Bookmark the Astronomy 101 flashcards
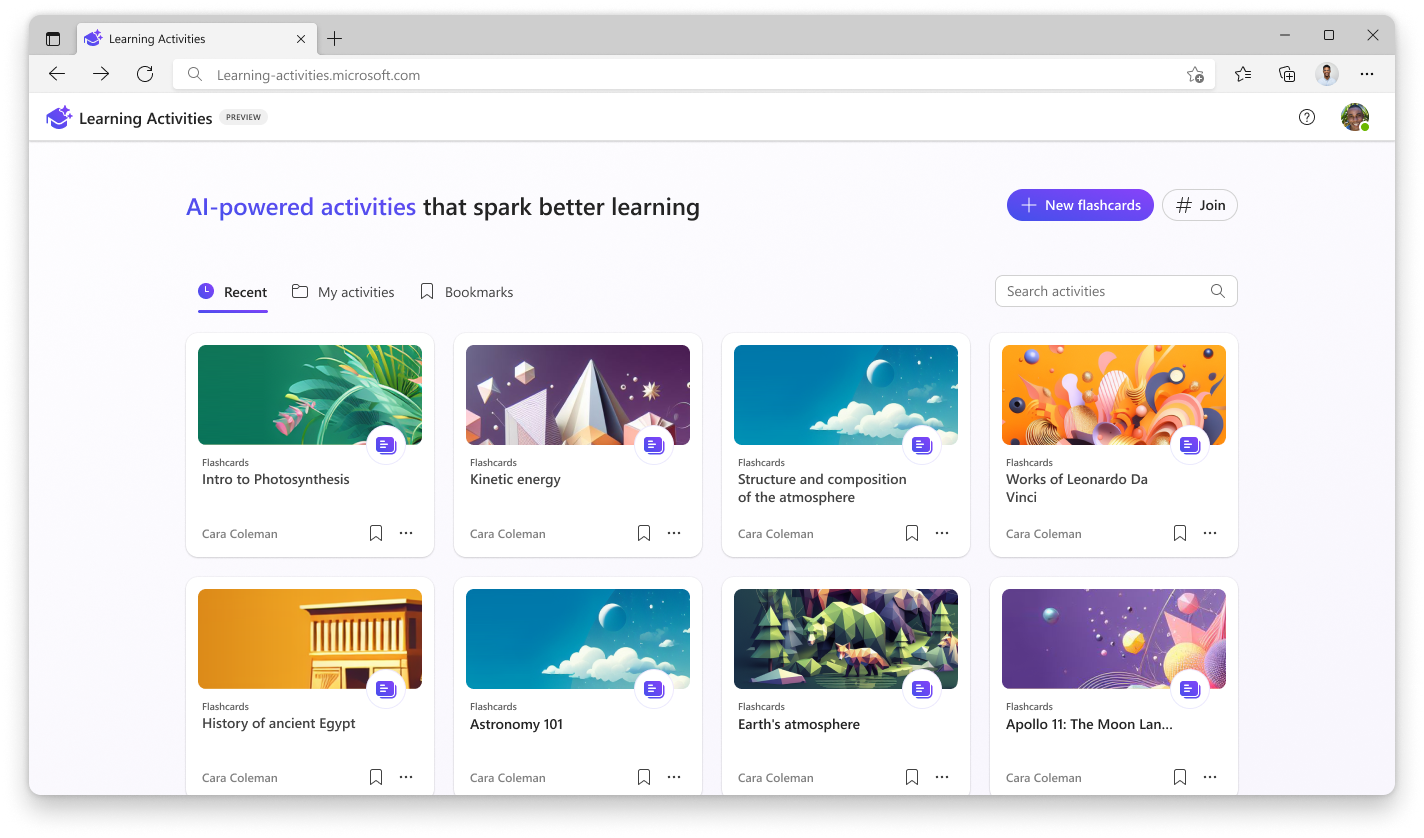The width and height of the screenshot is (1424, 838). [643, 776]
